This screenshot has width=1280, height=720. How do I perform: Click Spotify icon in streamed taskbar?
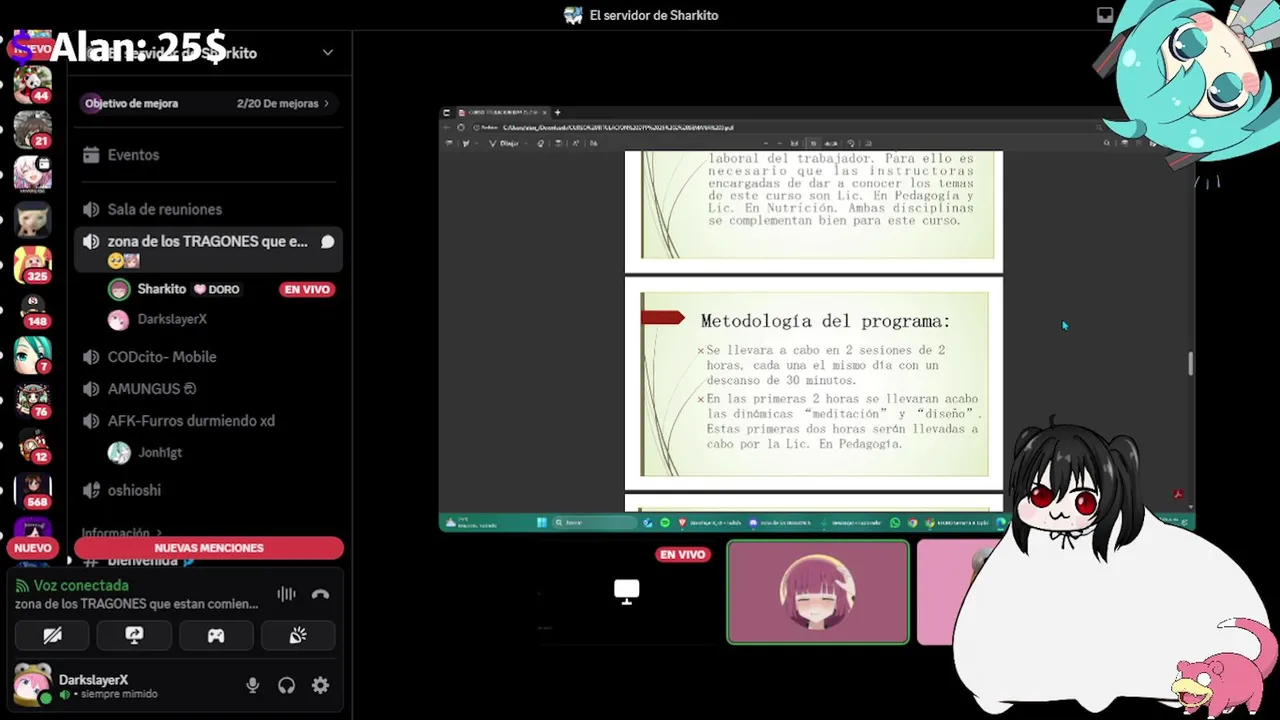pos(665,522)
